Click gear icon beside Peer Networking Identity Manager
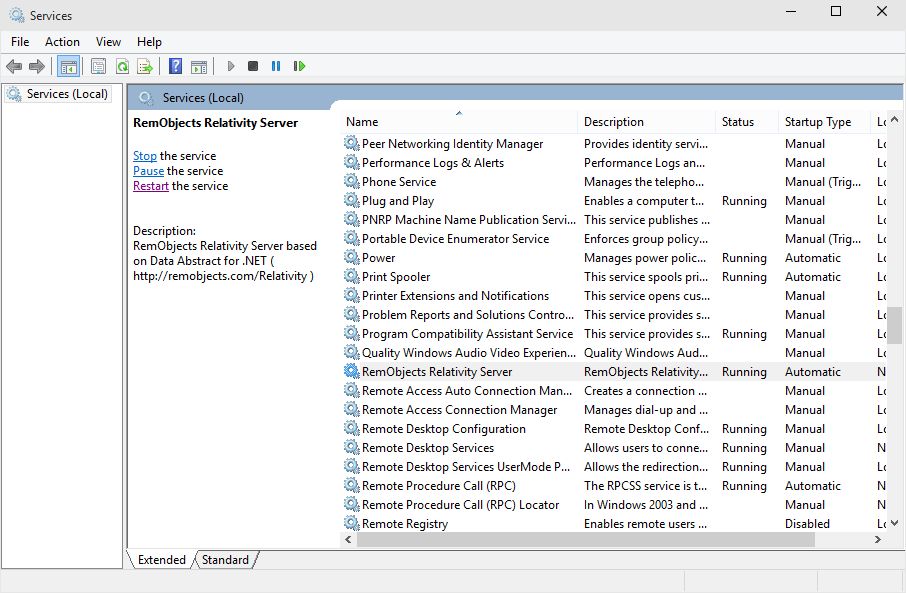The image size is (906, 593). [351, 143]
